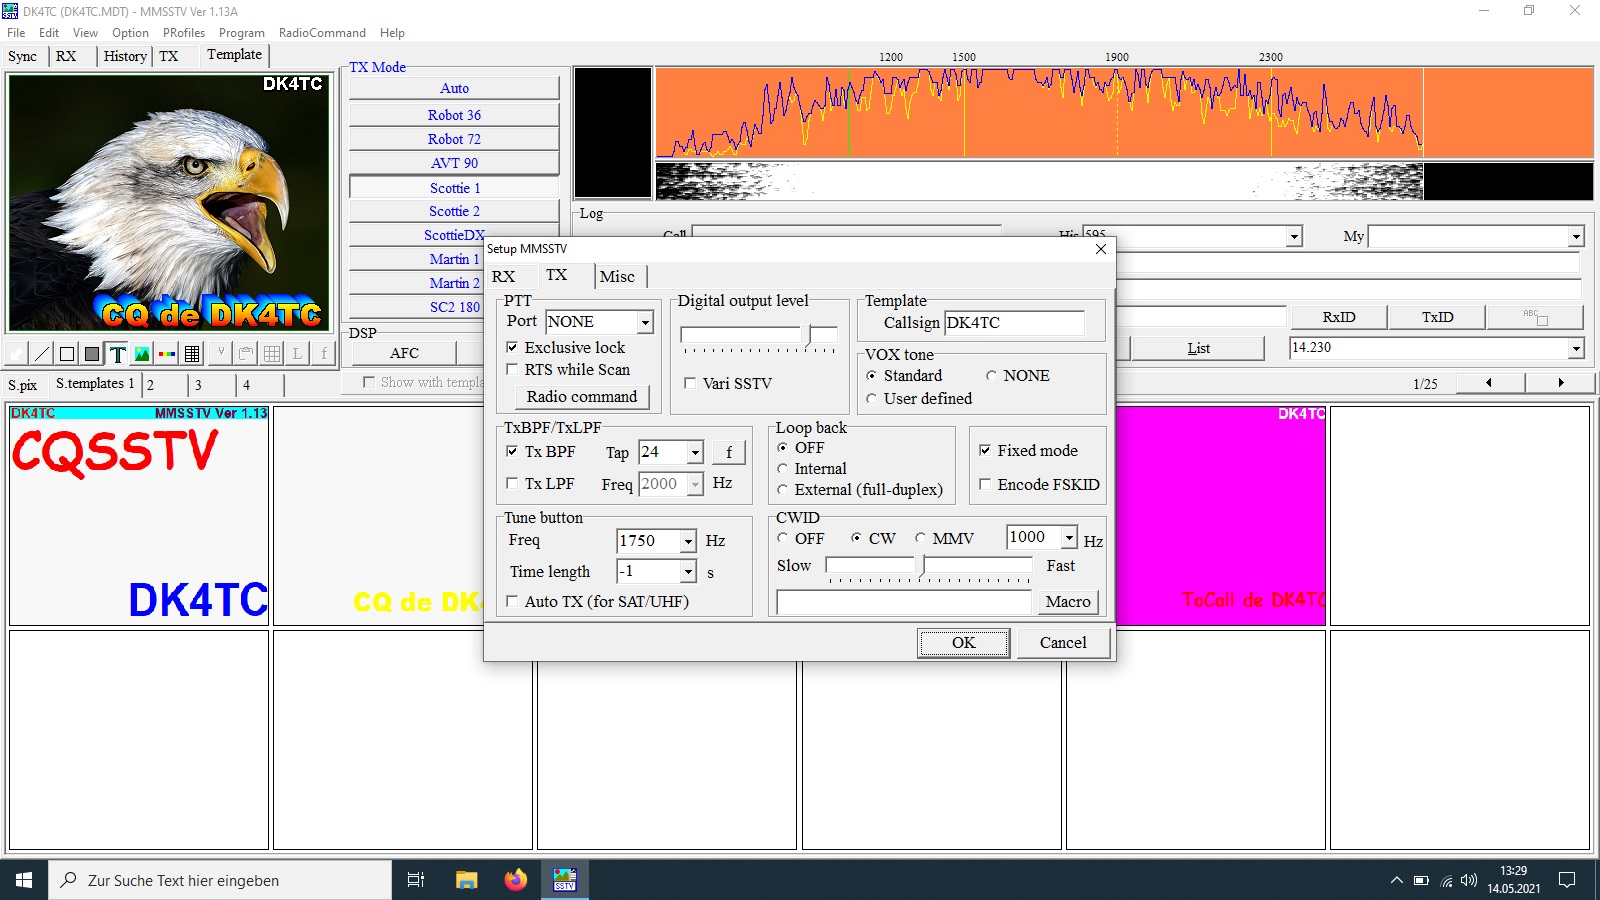Select the color bar tool
Screen dimensions: 1600x900
pos(167,353)
